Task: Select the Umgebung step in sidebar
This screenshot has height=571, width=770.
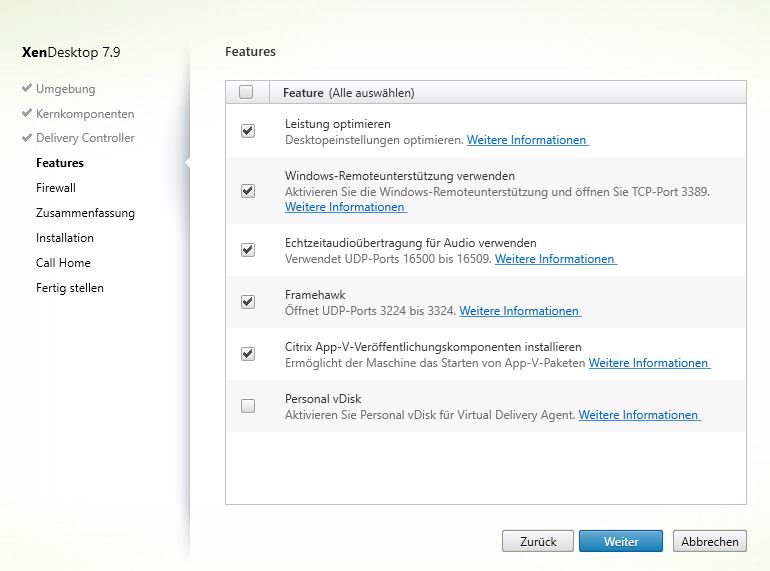Action: [65, 89]
